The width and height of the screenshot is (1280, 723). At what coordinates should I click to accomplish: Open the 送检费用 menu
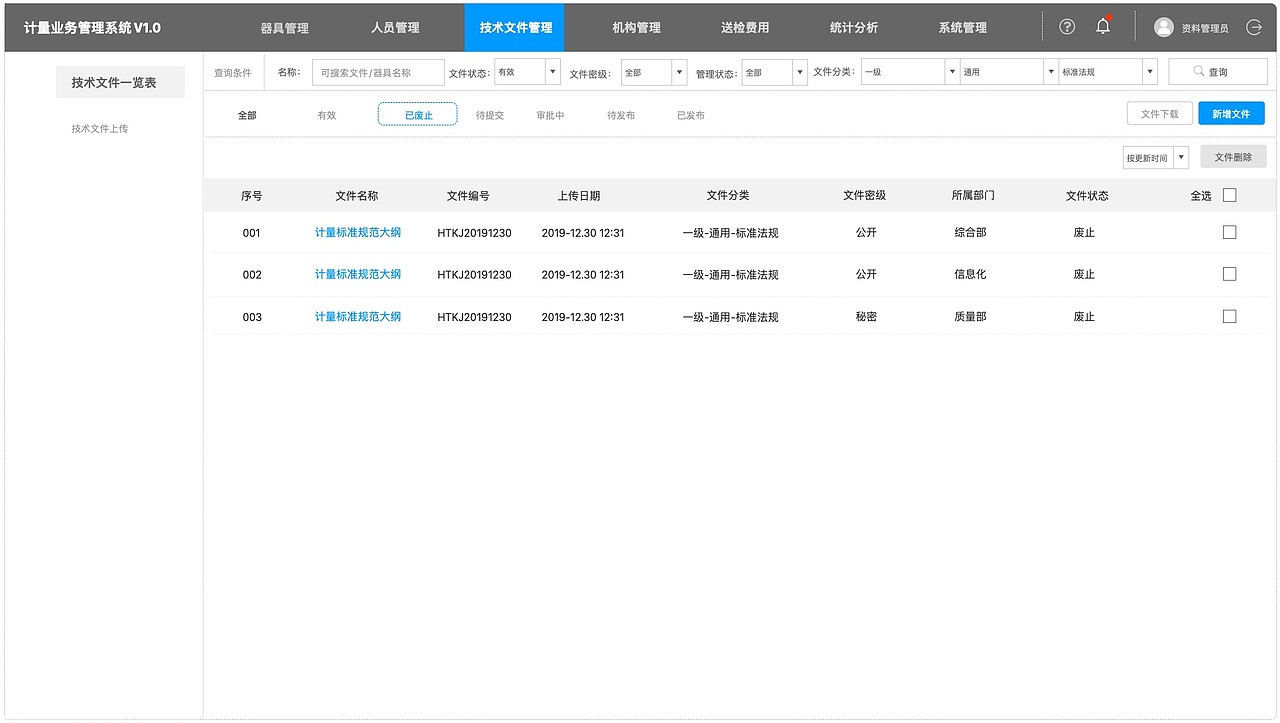click(x=745, y=28)
